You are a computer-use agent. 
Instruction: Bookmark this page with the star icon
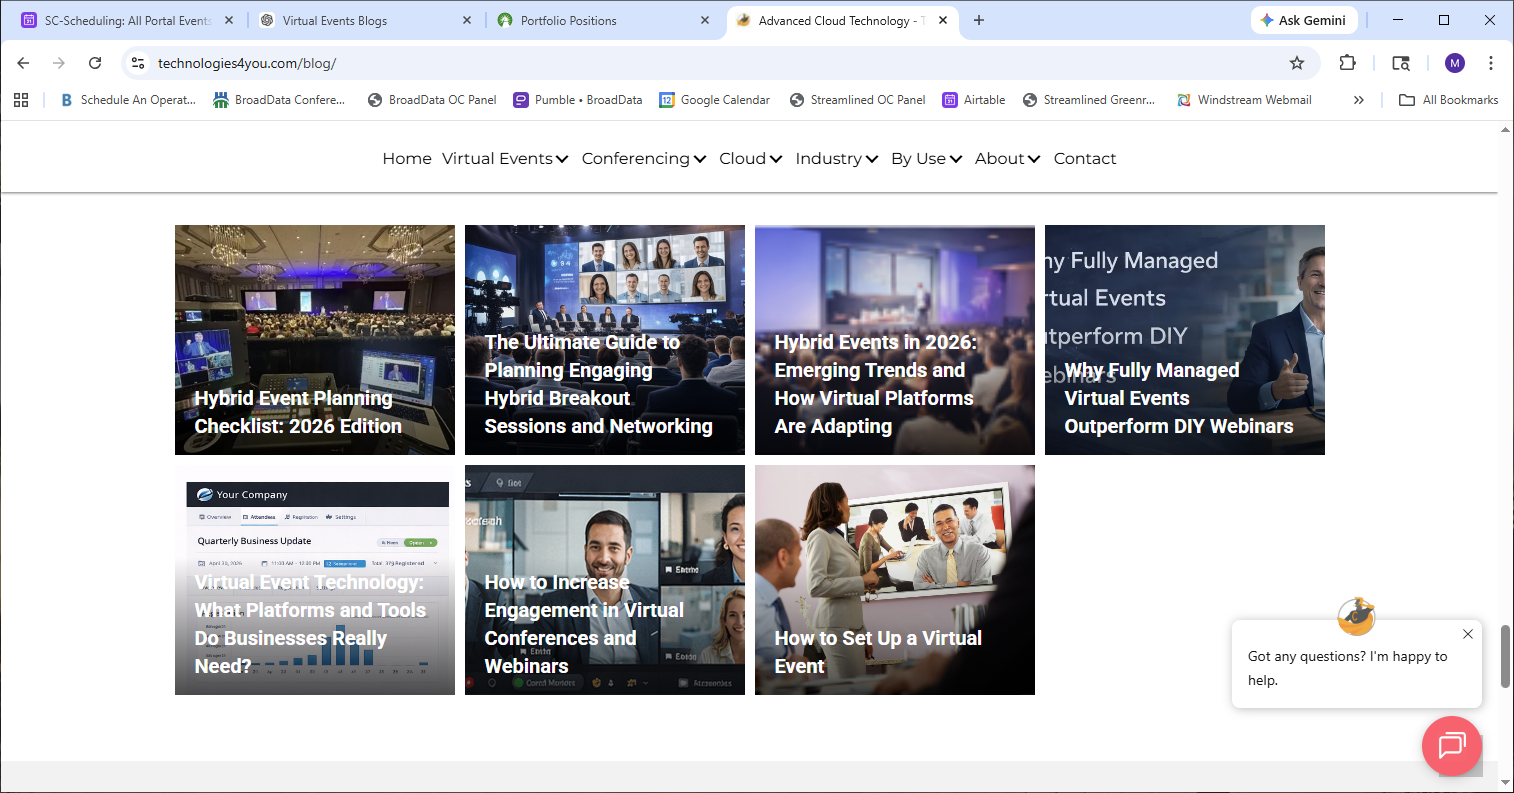(x=1297, y=63)
